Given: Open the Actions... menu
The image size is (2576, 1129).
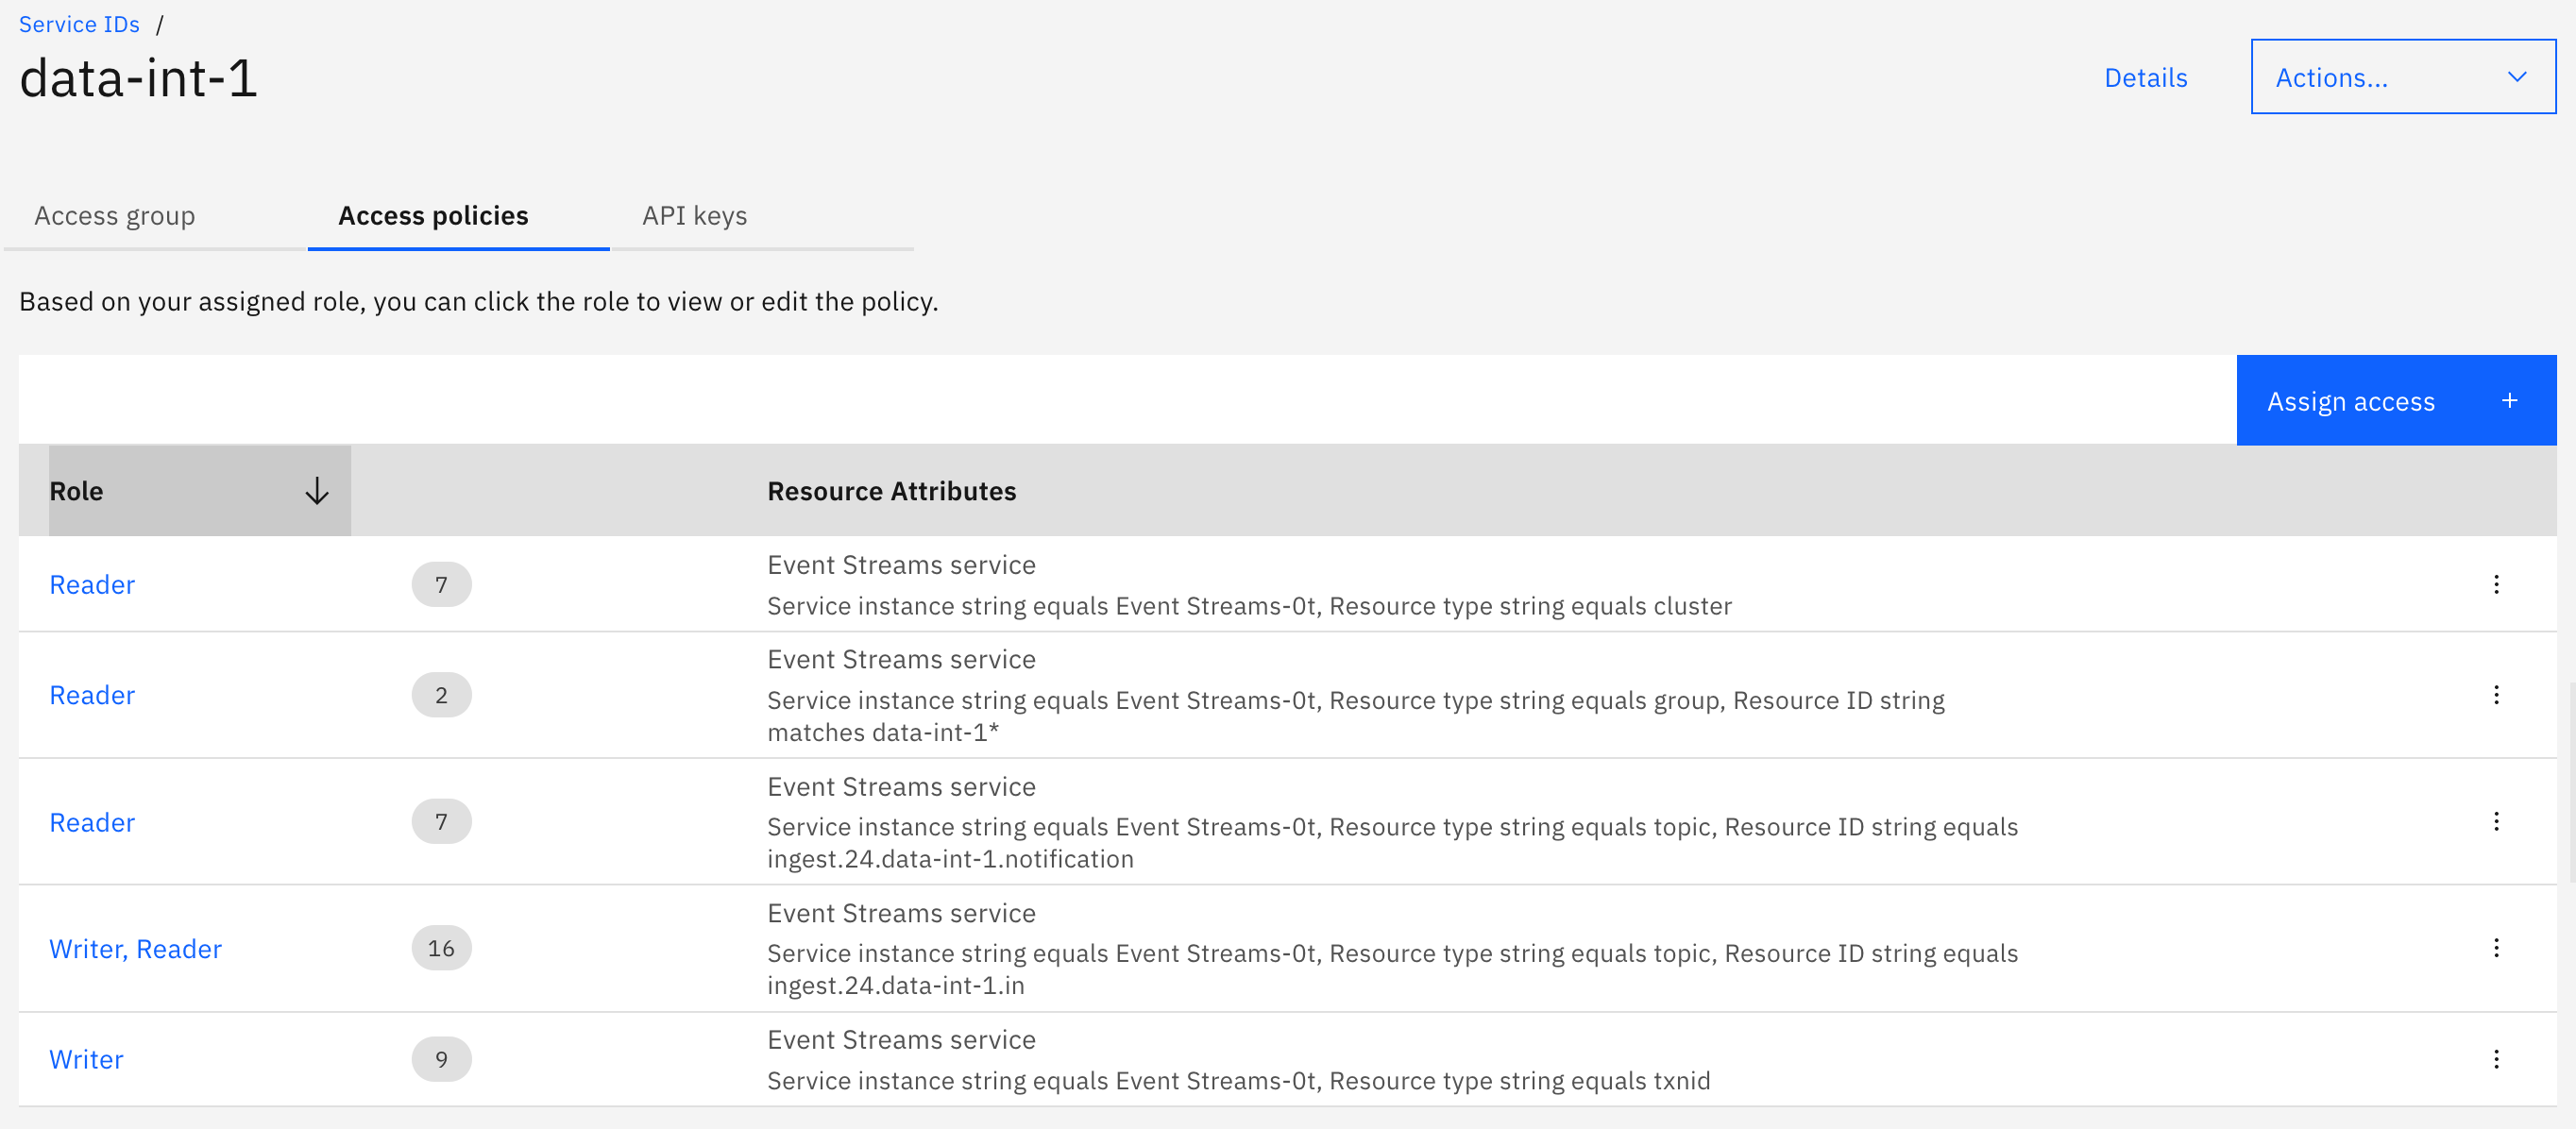Looking at the screenshot, I should 2403,77.
